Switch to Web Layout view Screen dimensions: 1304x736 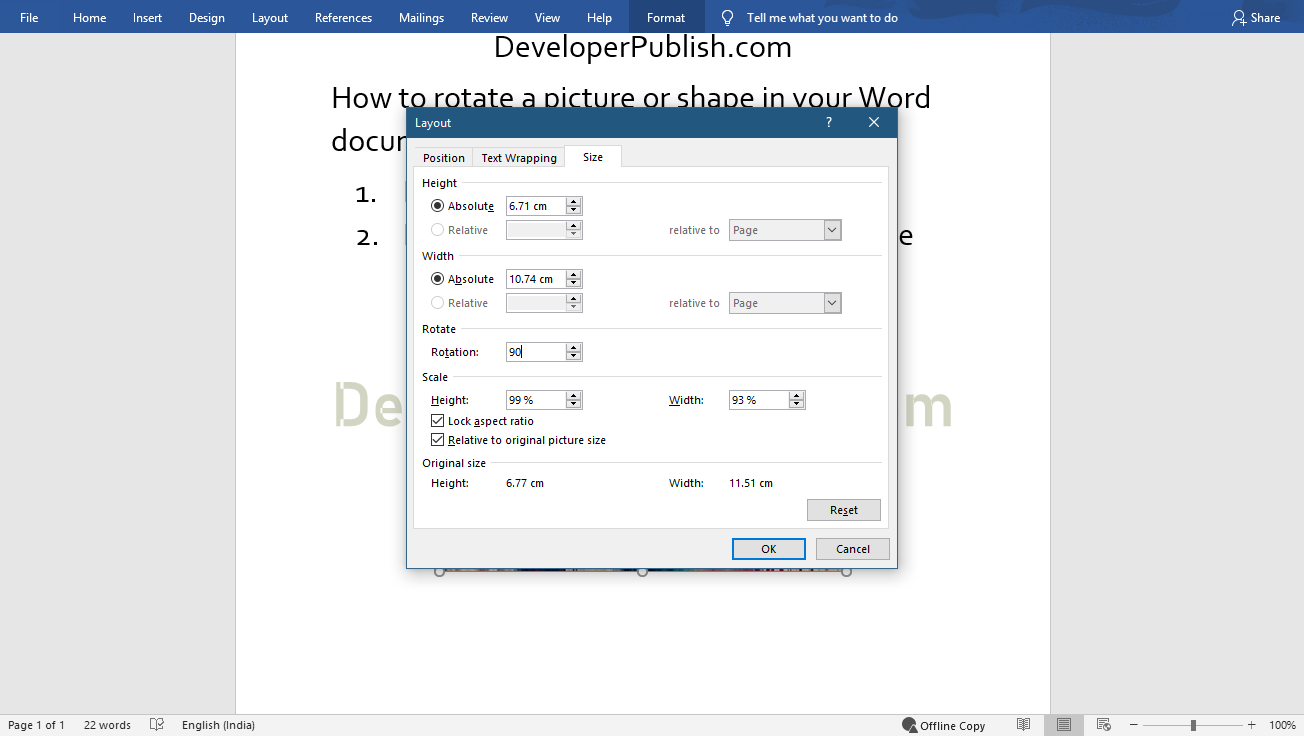click(x=1104, y=724)
